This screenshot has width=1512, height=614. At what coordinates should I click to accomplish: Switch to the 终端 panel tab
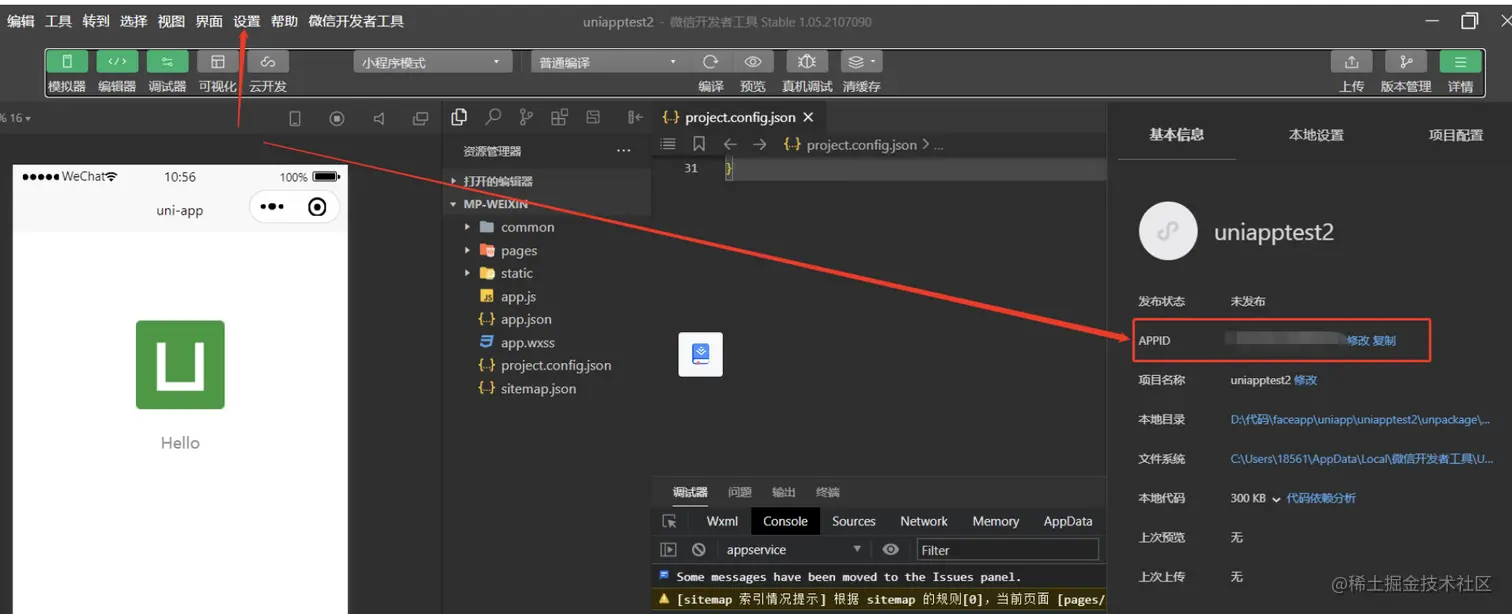point(828,492)
